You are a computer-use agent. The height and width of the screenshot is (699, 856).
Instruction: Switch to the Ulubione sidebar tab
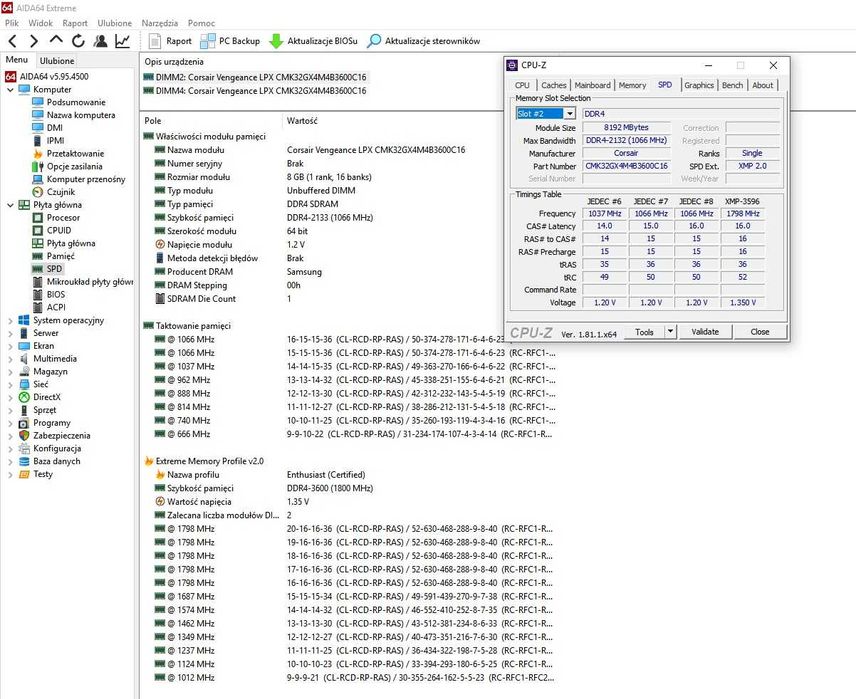tap(57, 61)
